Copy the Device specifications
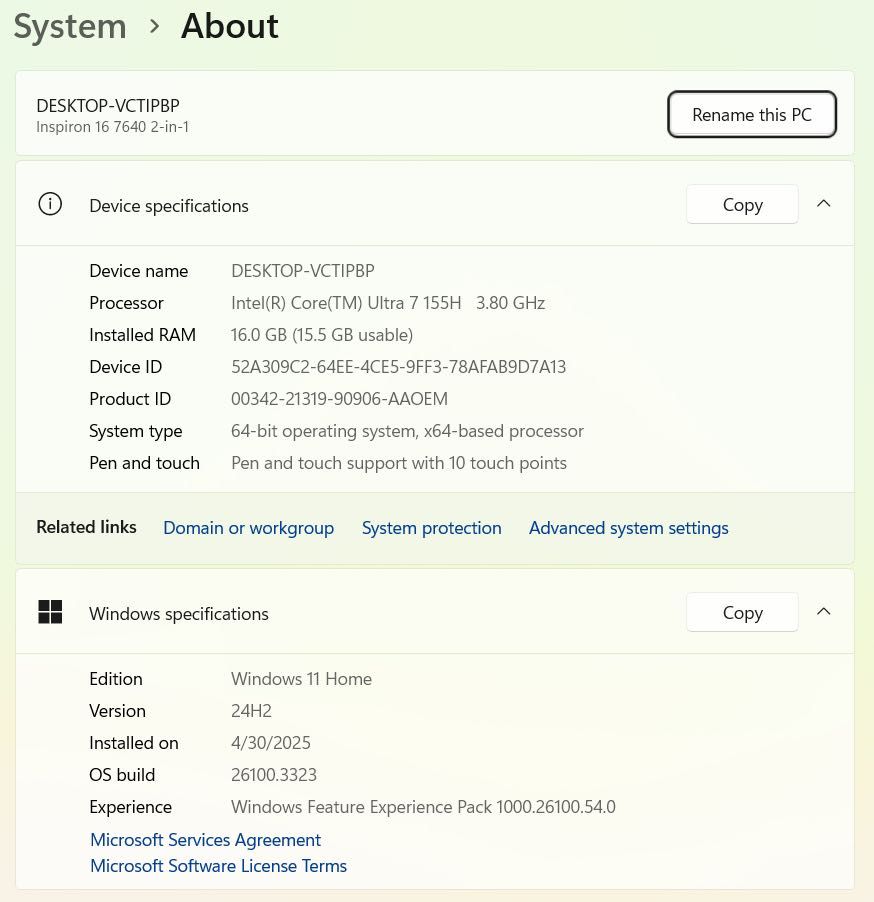 (742, 204)
